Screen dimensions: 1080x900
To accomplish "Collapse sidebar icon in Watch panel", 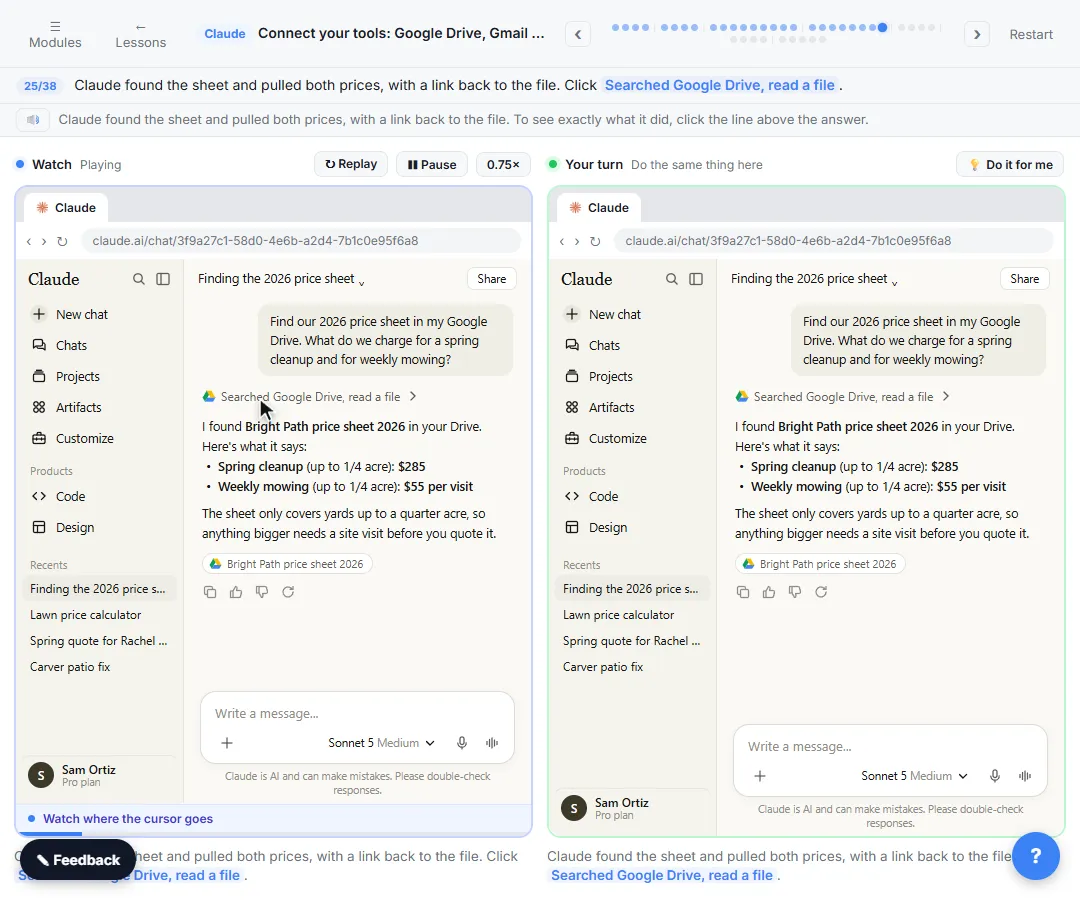I will (163, 279).
